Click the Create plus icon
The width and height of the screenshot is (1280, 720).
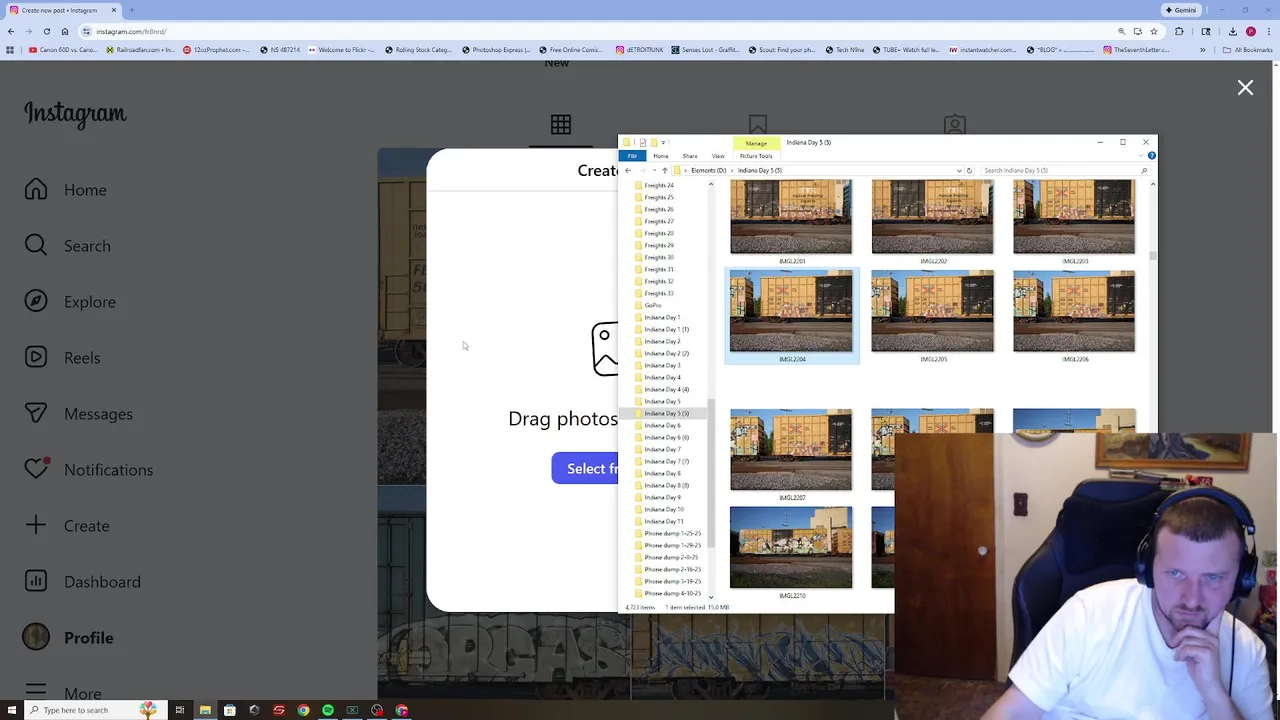[36, 525]
